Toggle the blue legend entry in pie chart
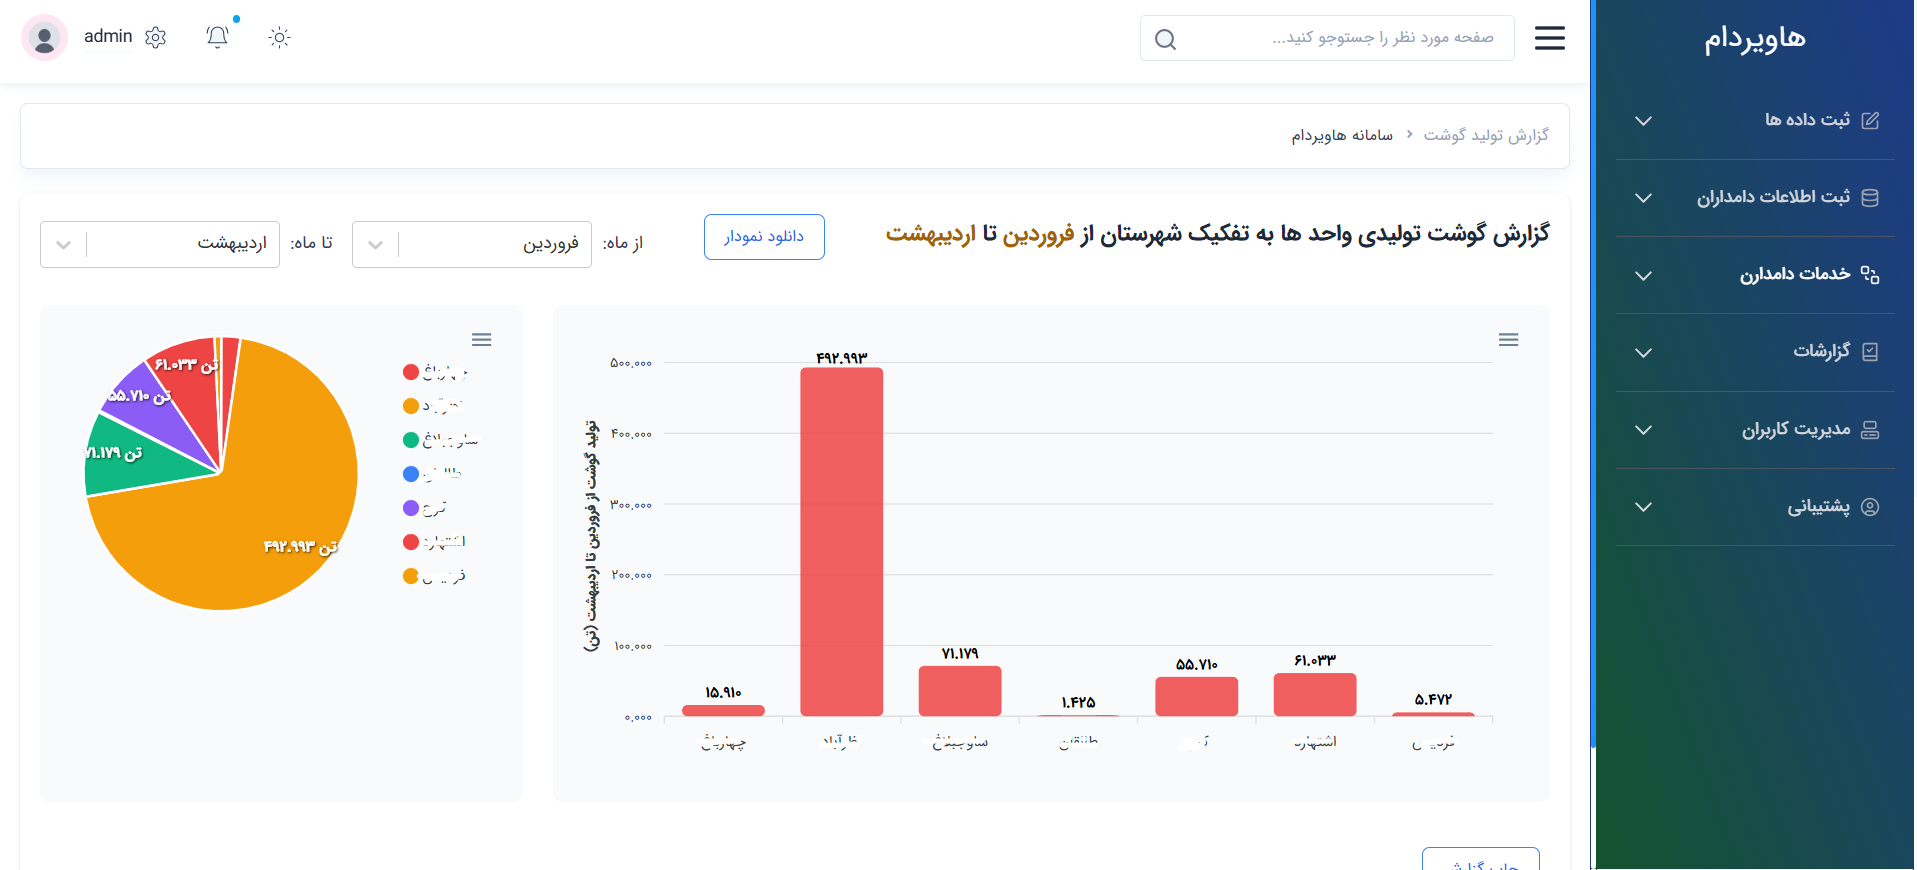The height and width of the screenshot is (870, 1917). (x=411, y=474)
